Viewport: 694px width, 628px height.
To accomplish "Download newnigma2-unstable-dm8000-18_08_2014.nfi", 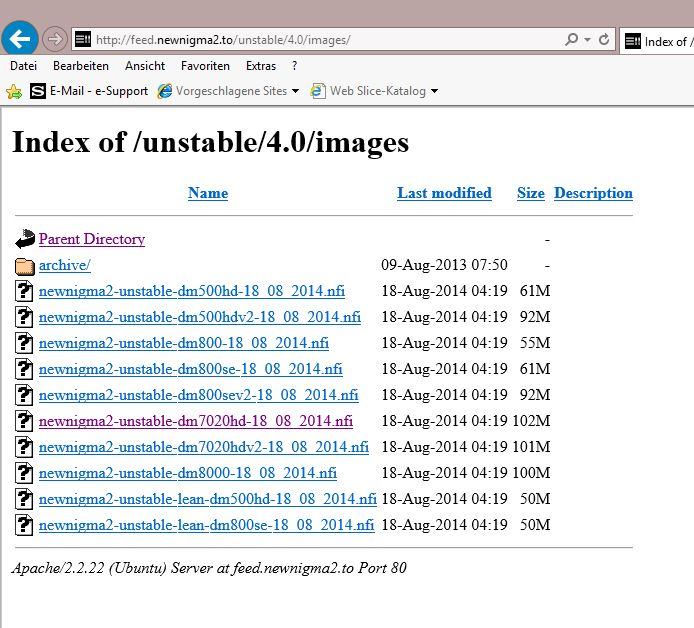I will click(188, 473).
